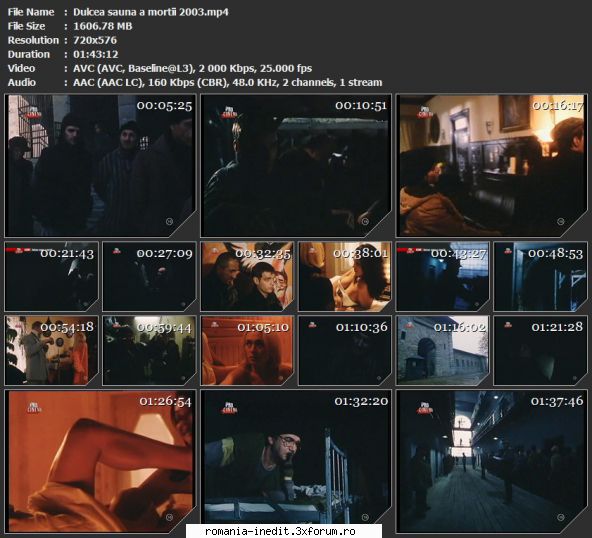Click the file size value '1606.78 MB'

103,26
